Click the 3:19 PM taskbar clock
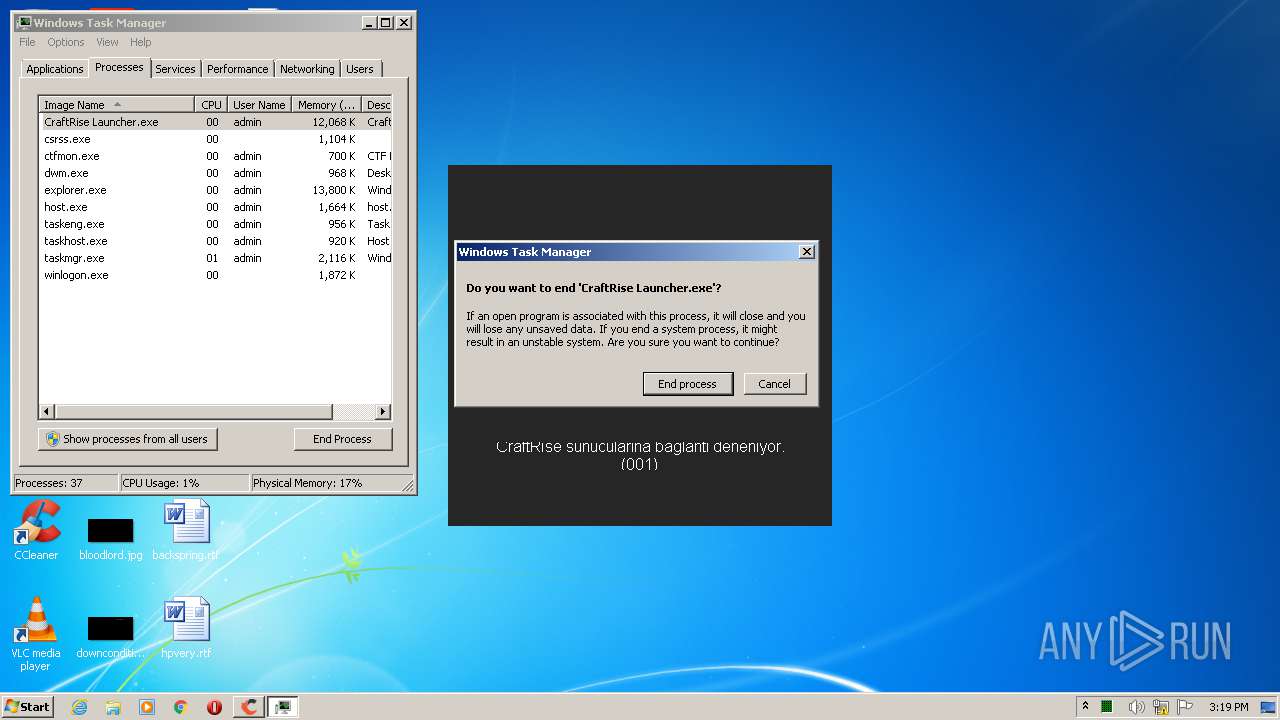1280x720 pixels. click(1228, 707)
